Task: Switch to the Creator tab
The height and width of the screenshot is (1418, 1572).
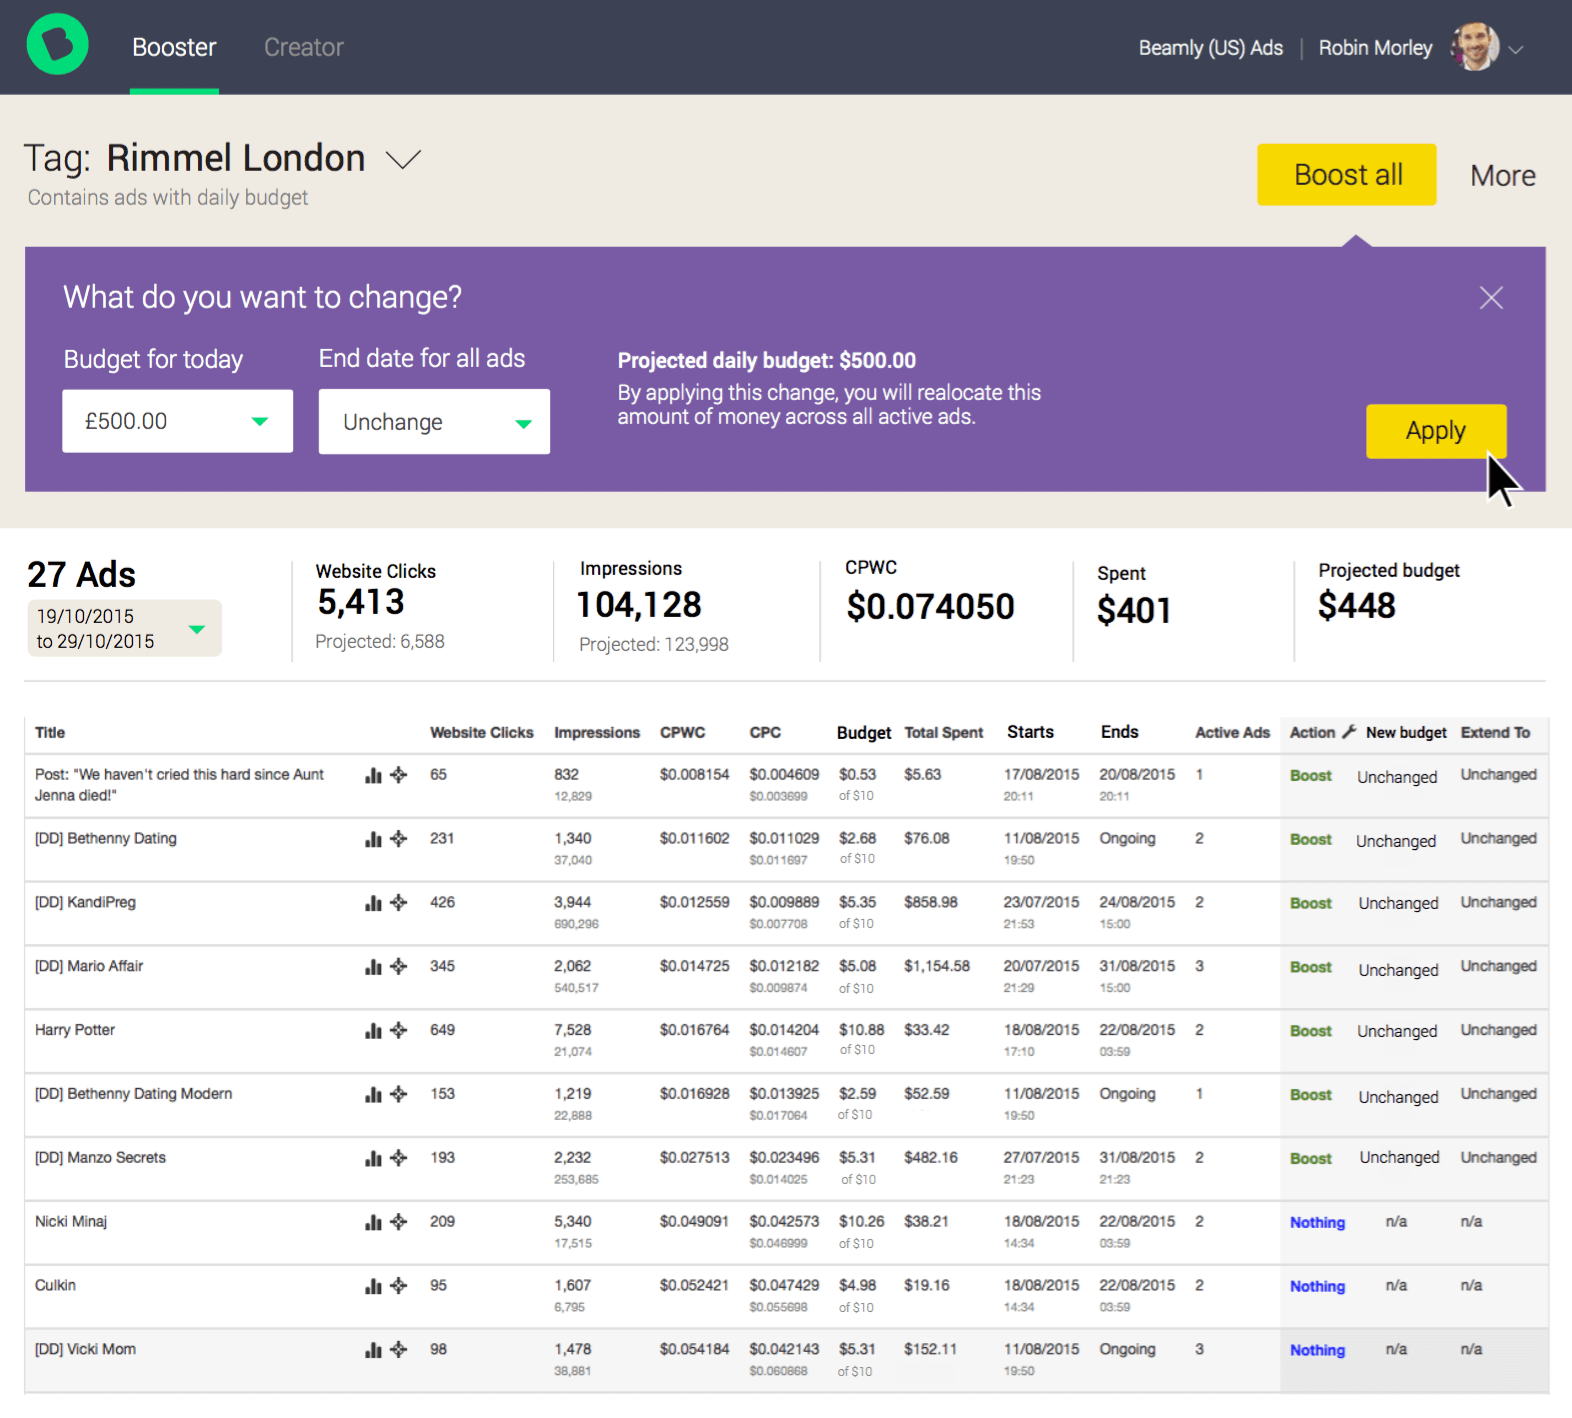Action: pyautogui.click(x=303, y=47)
